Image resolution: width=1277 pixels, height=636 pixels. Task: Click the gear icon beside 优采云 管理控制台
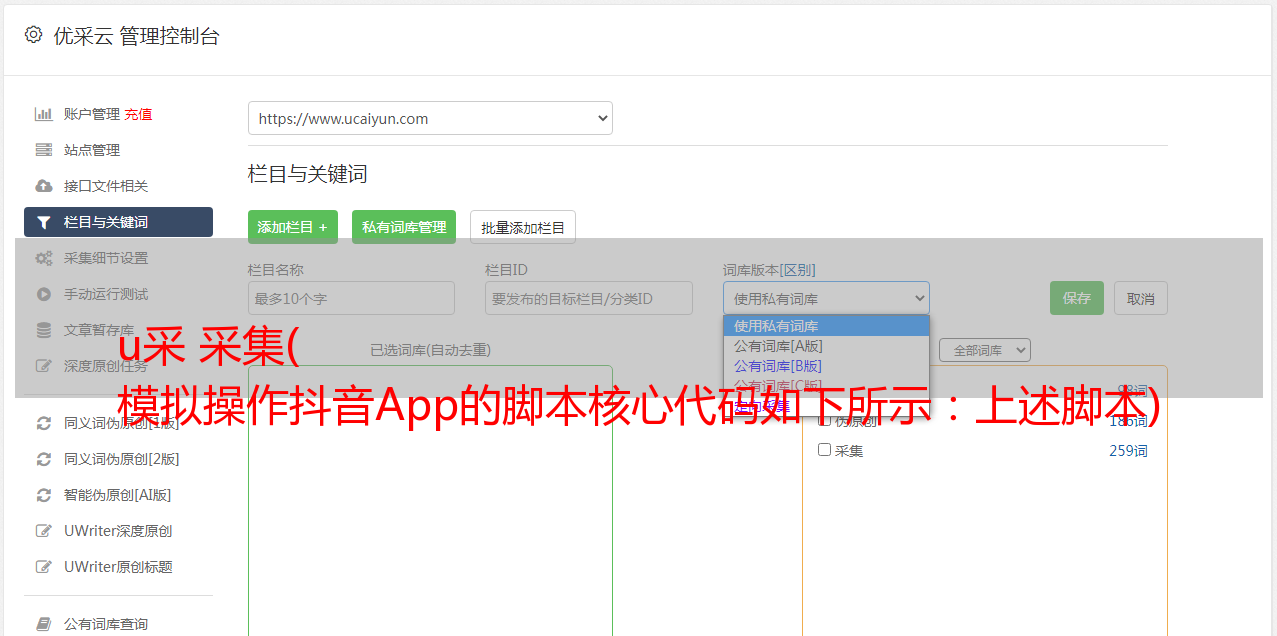(x=34, y=35)
